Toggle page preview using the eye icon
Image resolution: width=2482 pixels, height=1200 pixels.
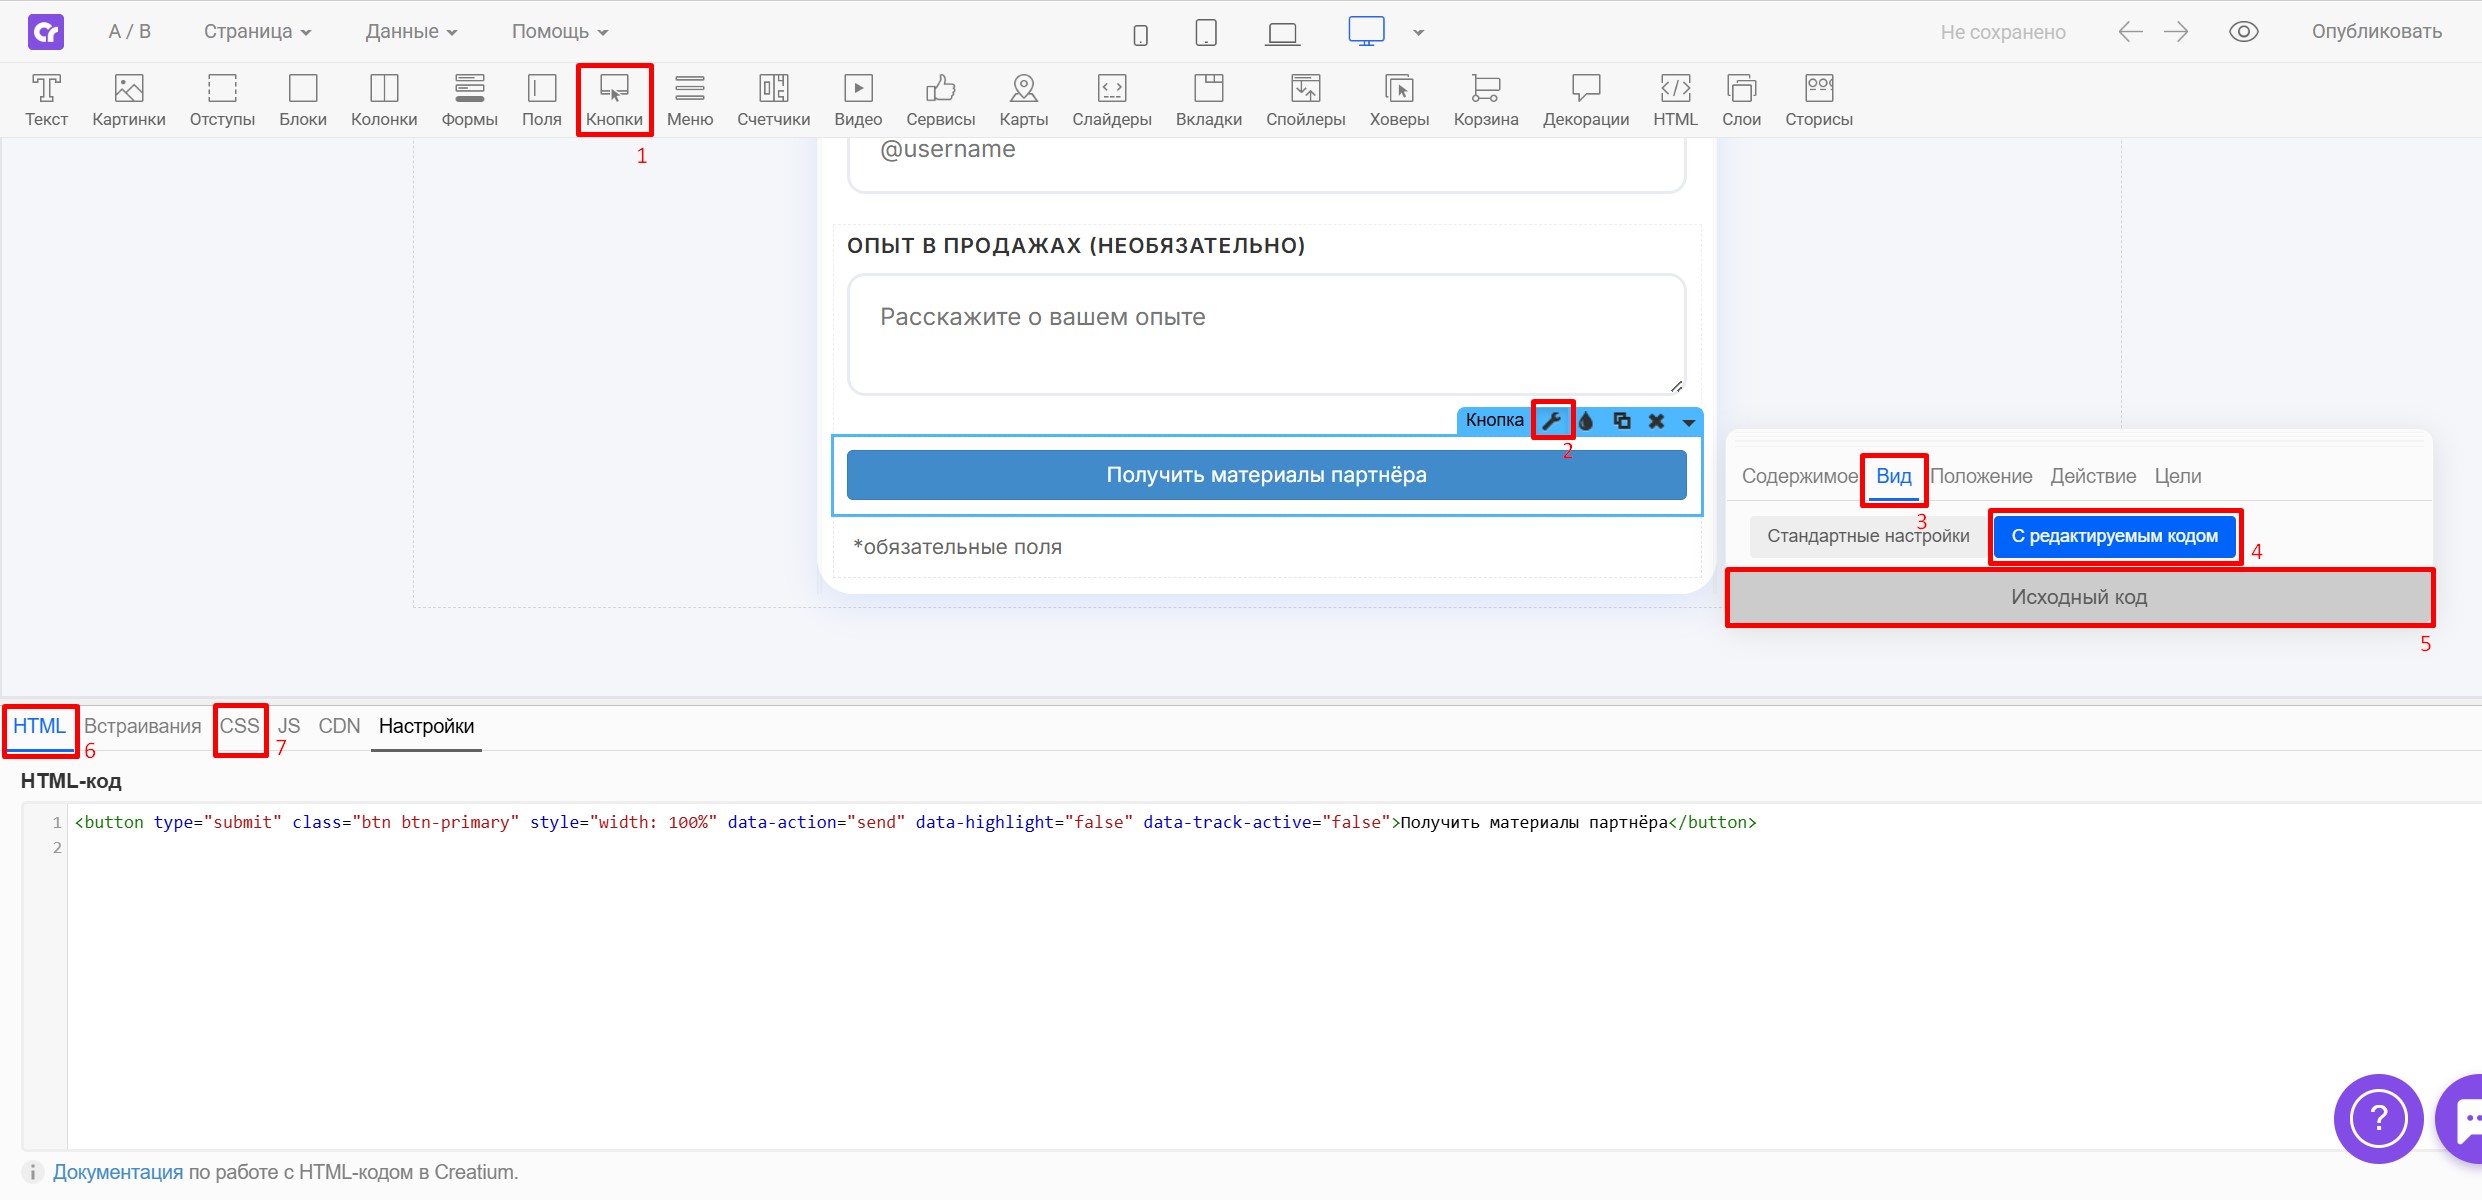pos(2243,32)
